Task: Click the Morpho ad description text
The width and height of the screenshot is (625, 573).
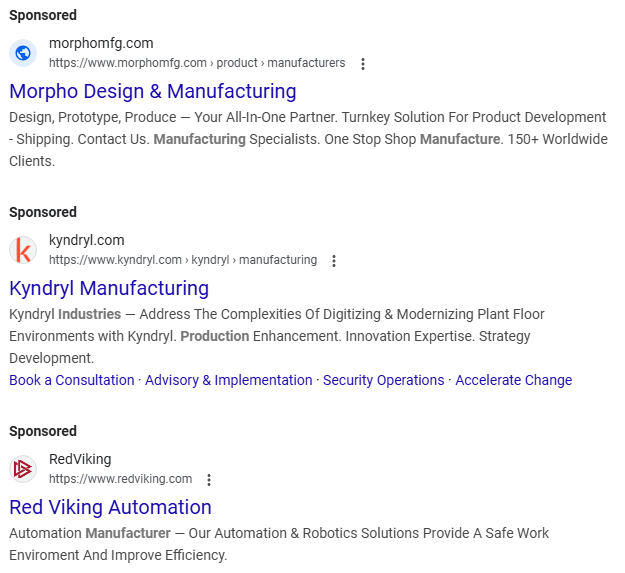Action: coord(308,139)
